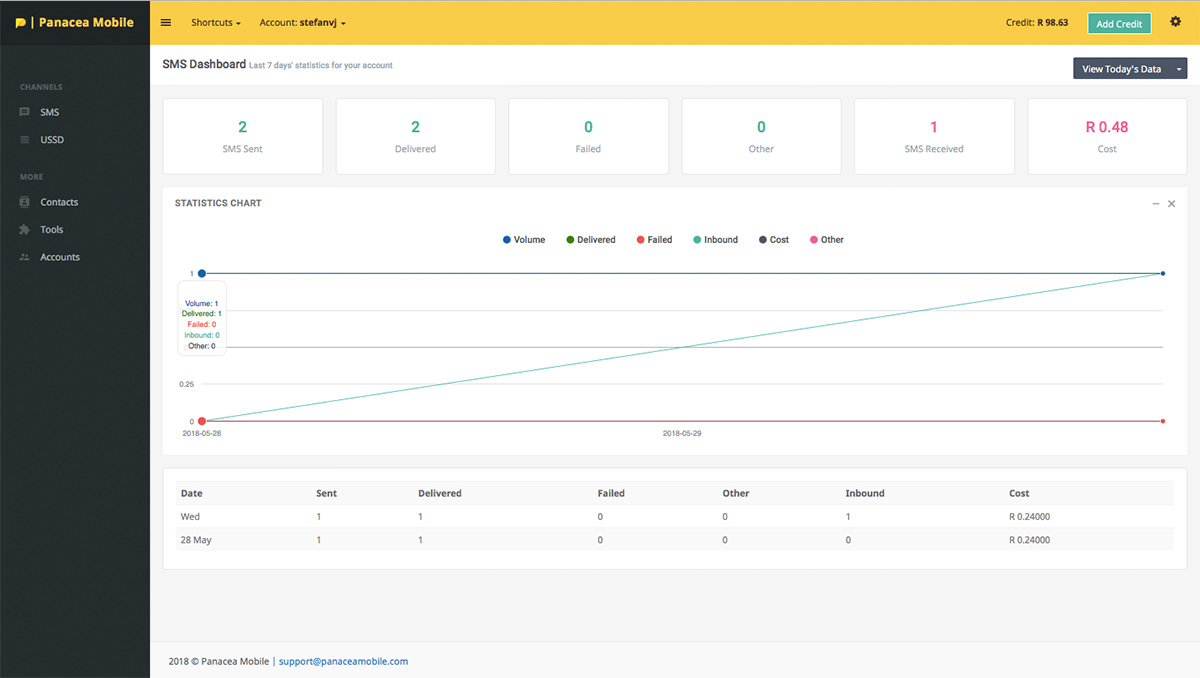
Task: Open the support@panaceamobile.com email link
Action: coord(343,661)
